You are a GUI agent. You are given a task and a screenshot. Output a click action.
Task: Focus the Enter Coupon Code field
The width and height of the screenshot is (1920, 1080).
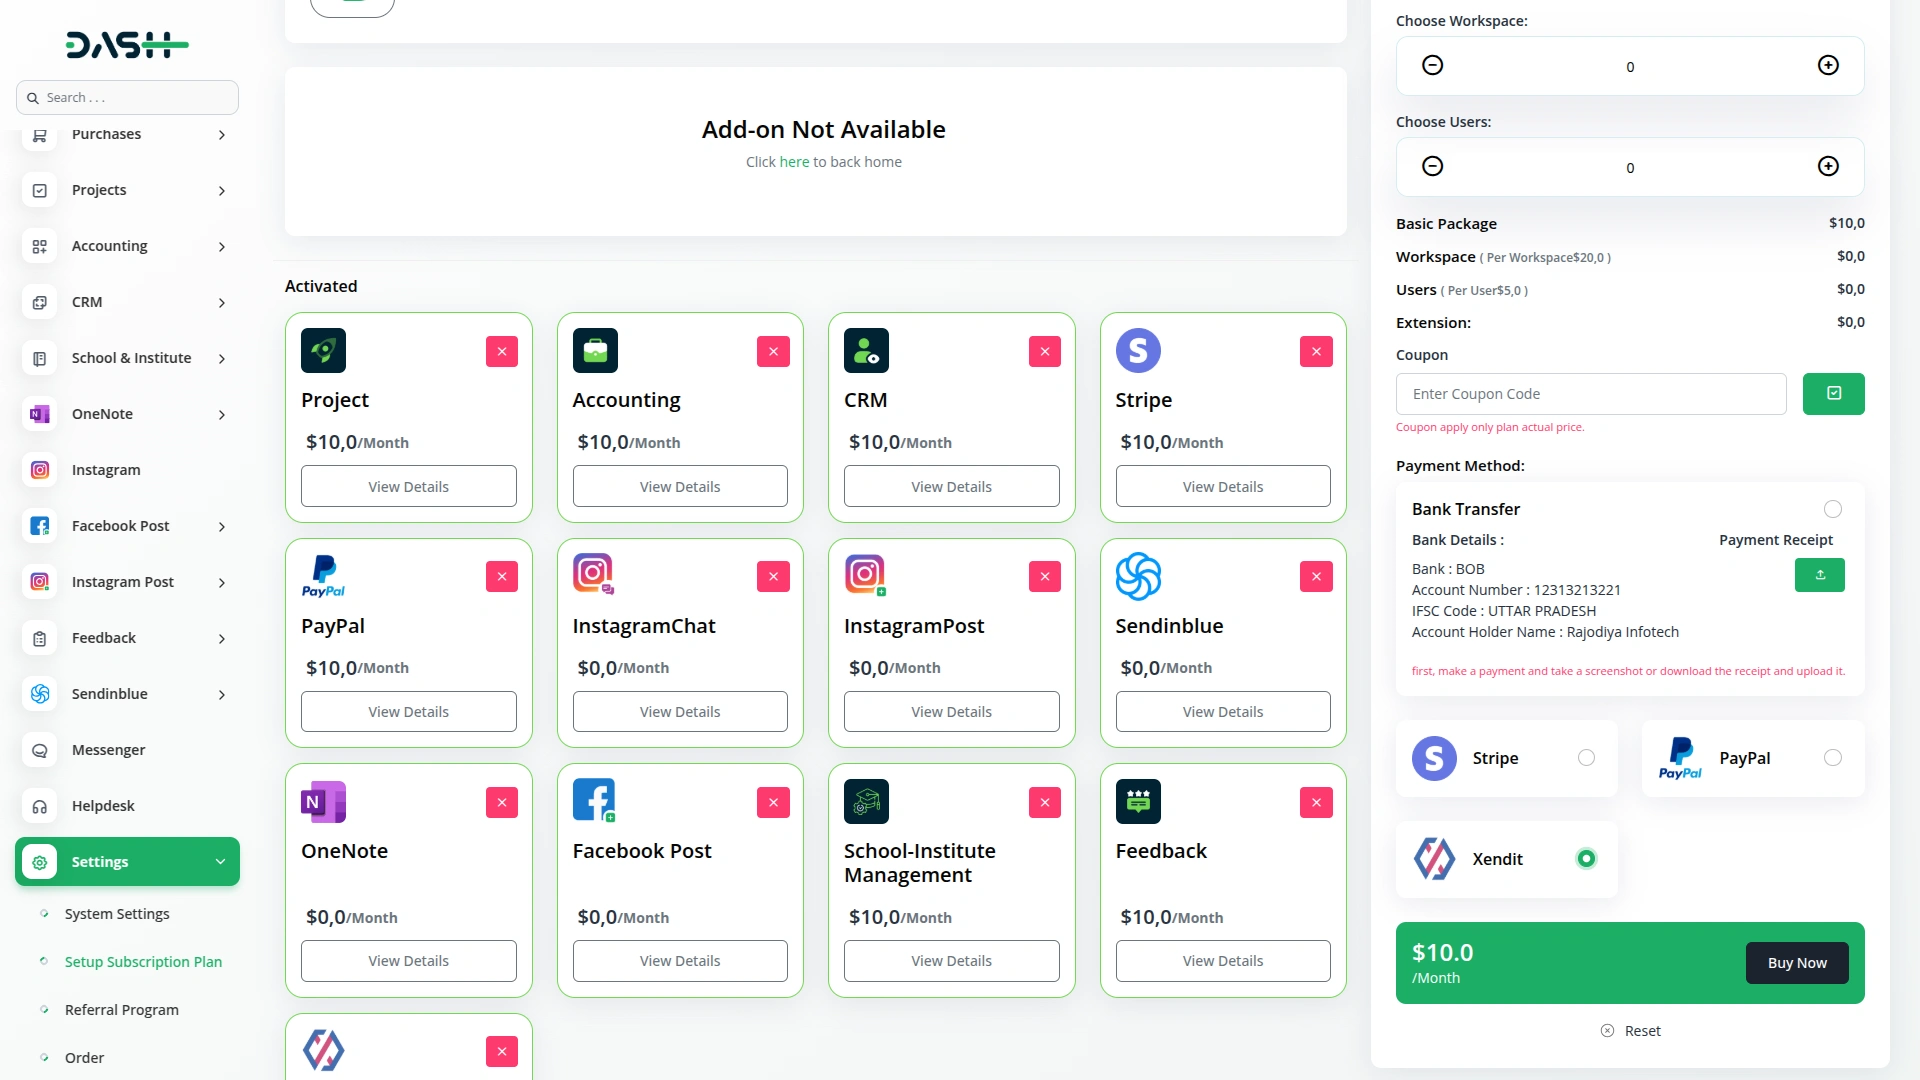pyautogui.click(x=1590, y=394)
